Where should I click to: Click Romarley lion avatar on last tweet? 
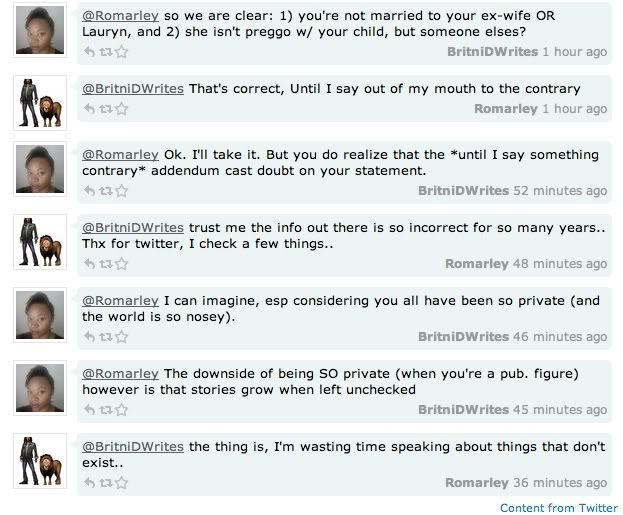click(x=40, y=461)
